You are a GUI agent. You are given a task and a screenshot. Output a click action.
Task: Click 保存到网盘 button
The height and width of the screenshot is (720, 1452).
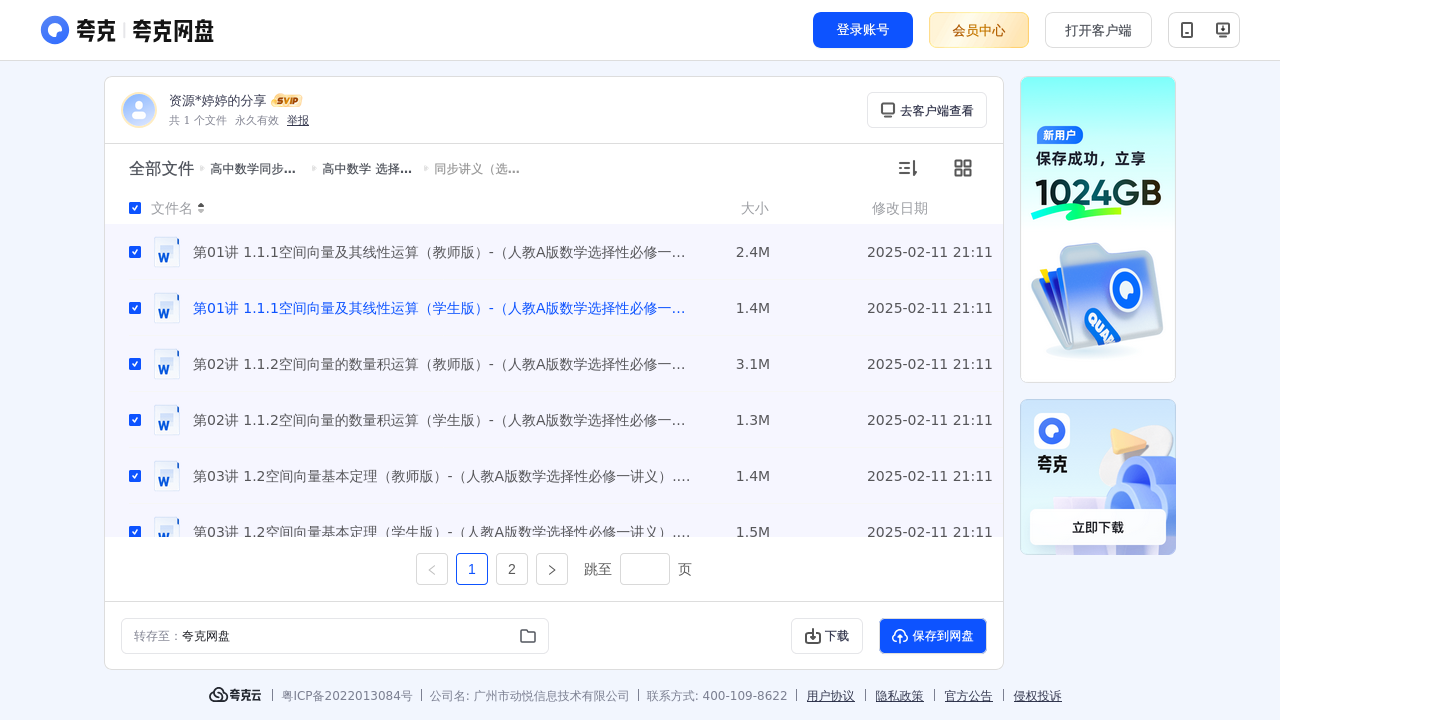pos(933,636)
